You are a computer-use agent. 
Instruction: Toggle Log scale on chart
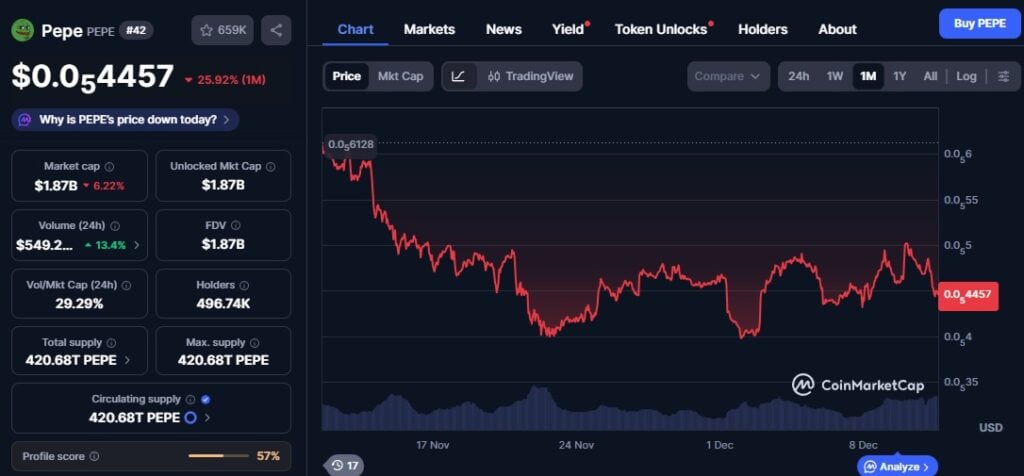pyautogui.click(x=966, y=76)
